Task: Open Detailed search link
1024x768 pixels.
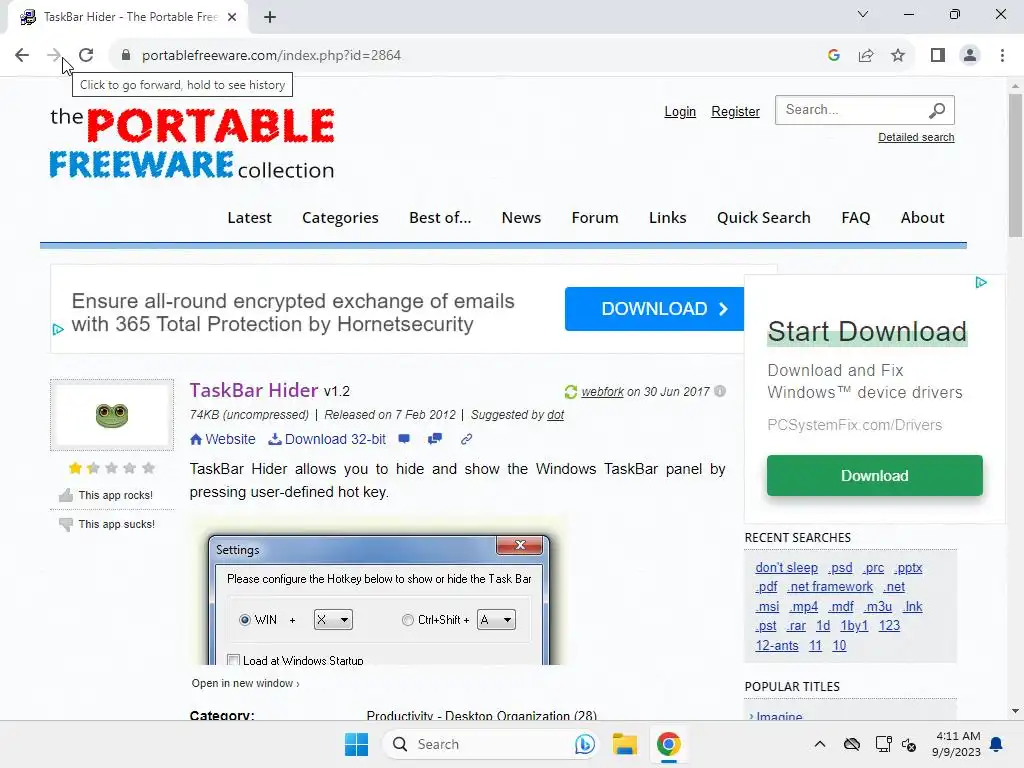Action: (x=916, y=137)
